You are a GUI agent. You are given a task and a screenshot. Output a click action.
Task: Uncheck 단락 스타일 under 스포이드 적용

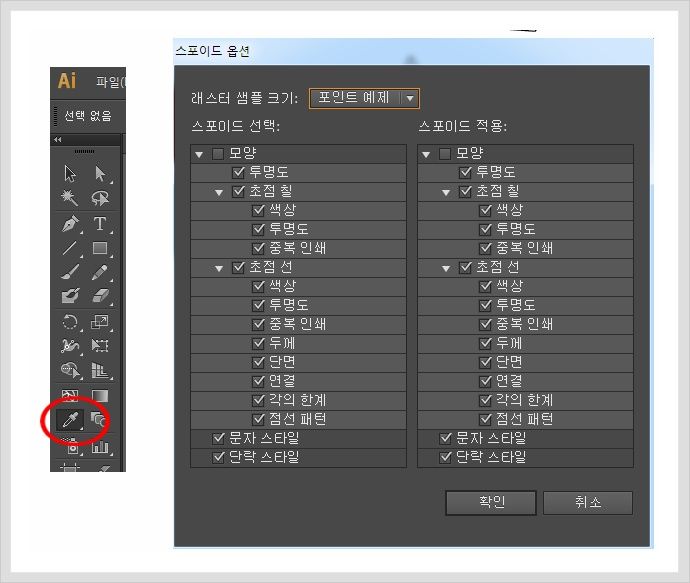coord(445,457)
